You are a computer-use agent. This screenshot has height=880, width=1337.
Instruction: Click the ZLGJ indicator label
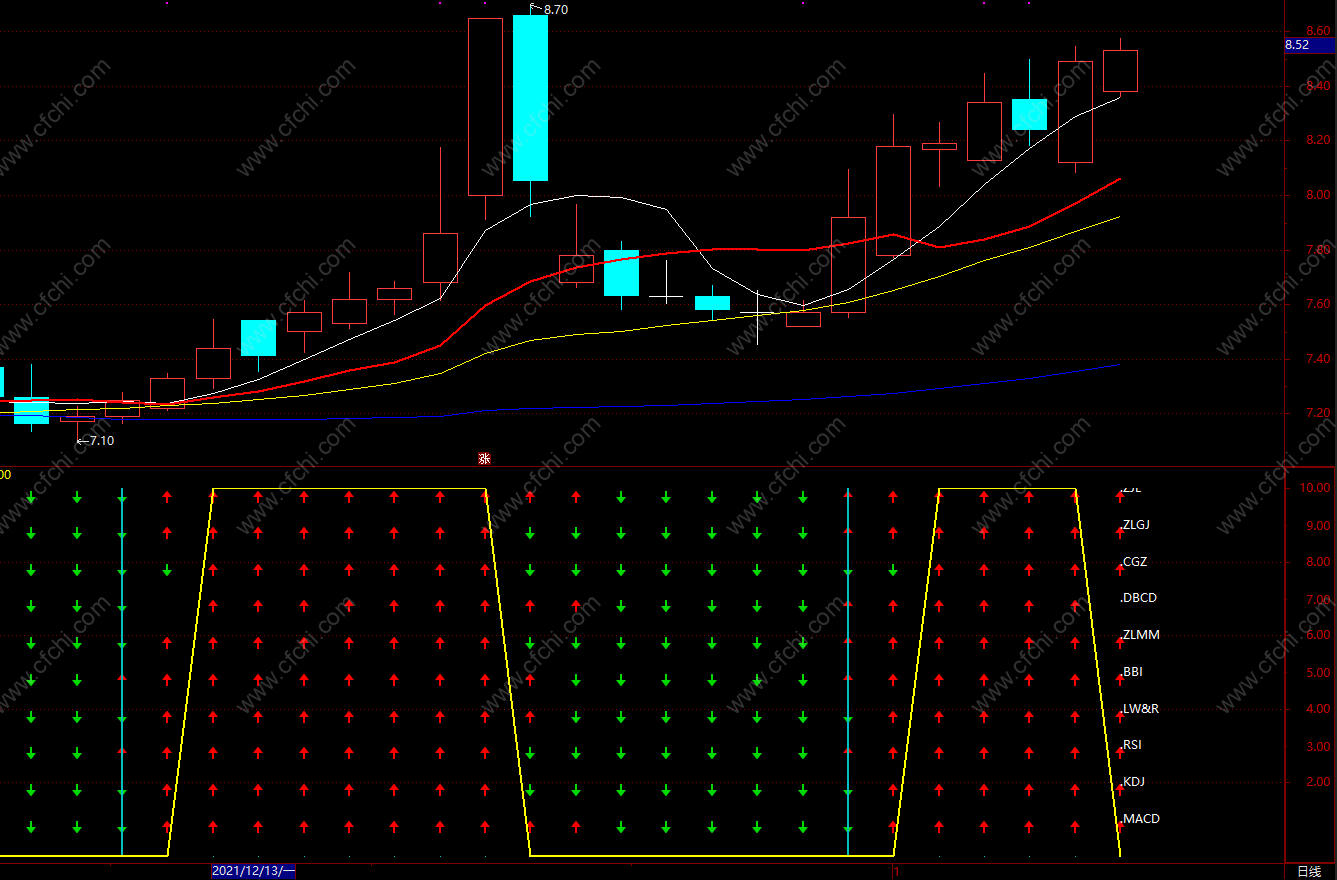(x=1137, y=525)
